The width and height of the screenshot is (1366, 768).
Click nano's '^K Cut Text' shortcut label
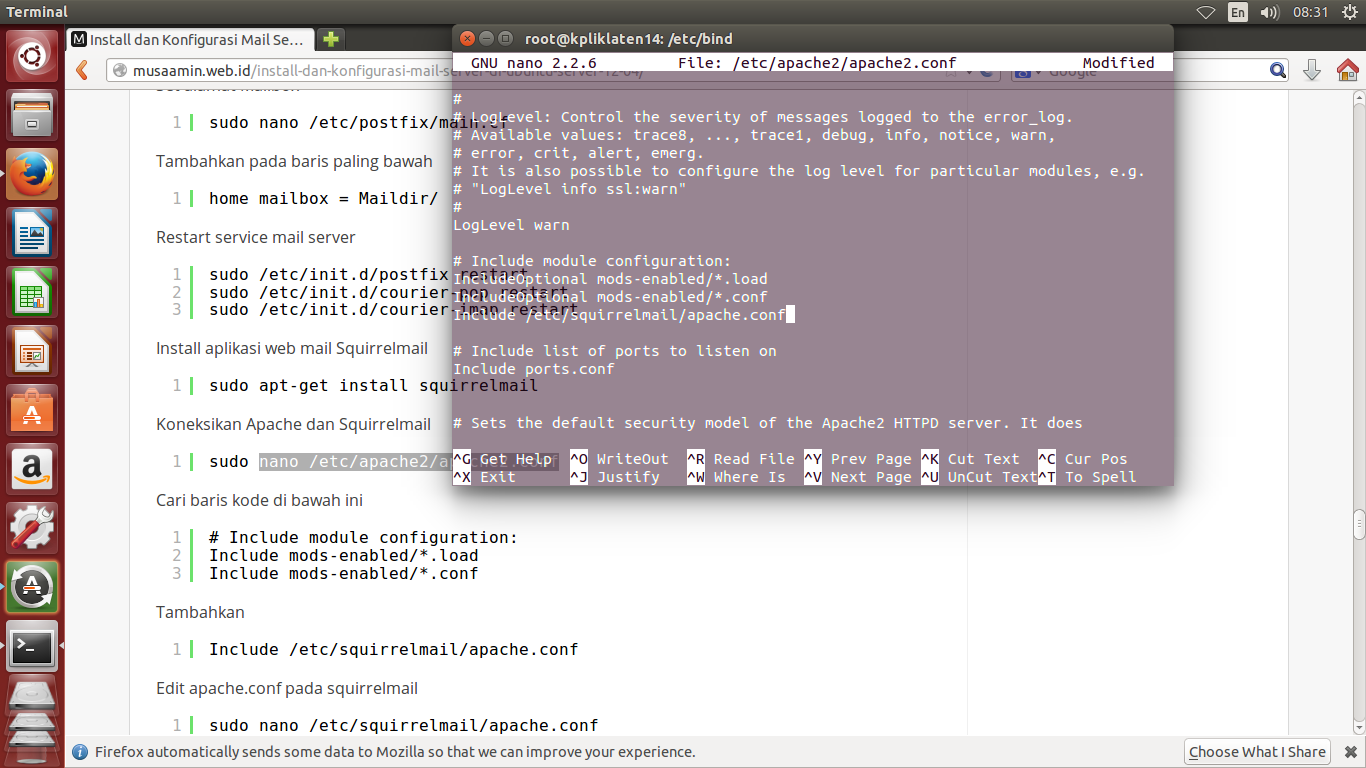970,459
